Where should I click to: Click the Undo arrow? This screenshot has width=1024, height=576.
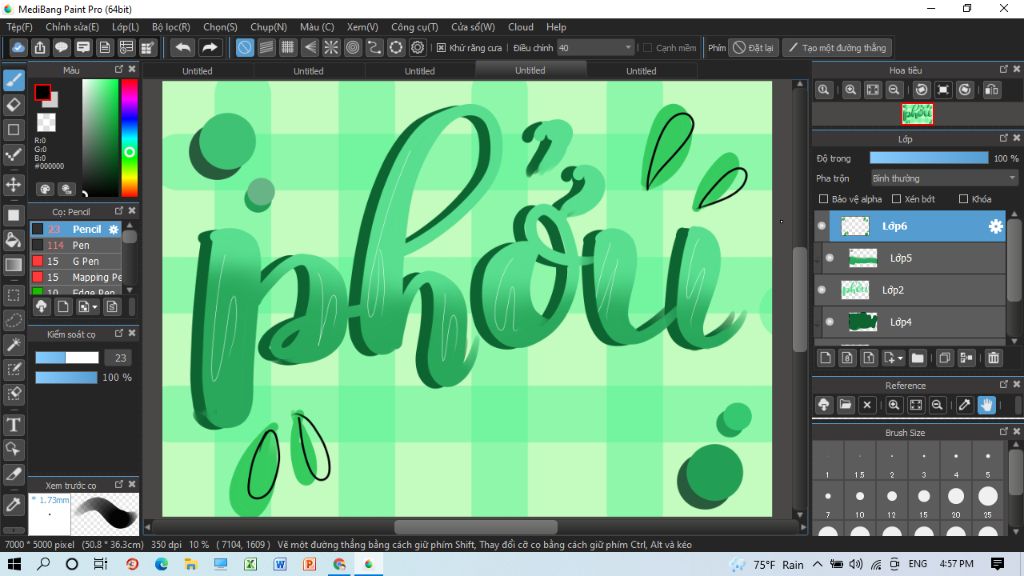tap(183, 48)
